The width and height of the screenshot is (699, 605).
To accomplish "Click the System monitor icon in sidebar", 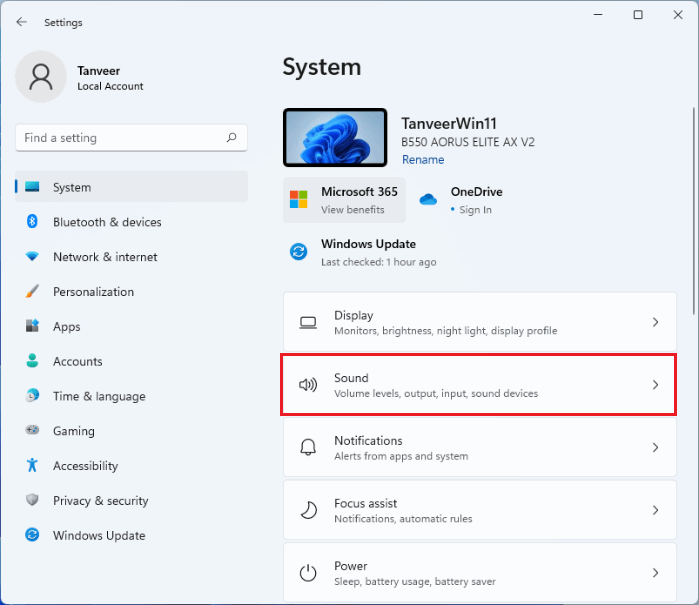I will point(32,187).
